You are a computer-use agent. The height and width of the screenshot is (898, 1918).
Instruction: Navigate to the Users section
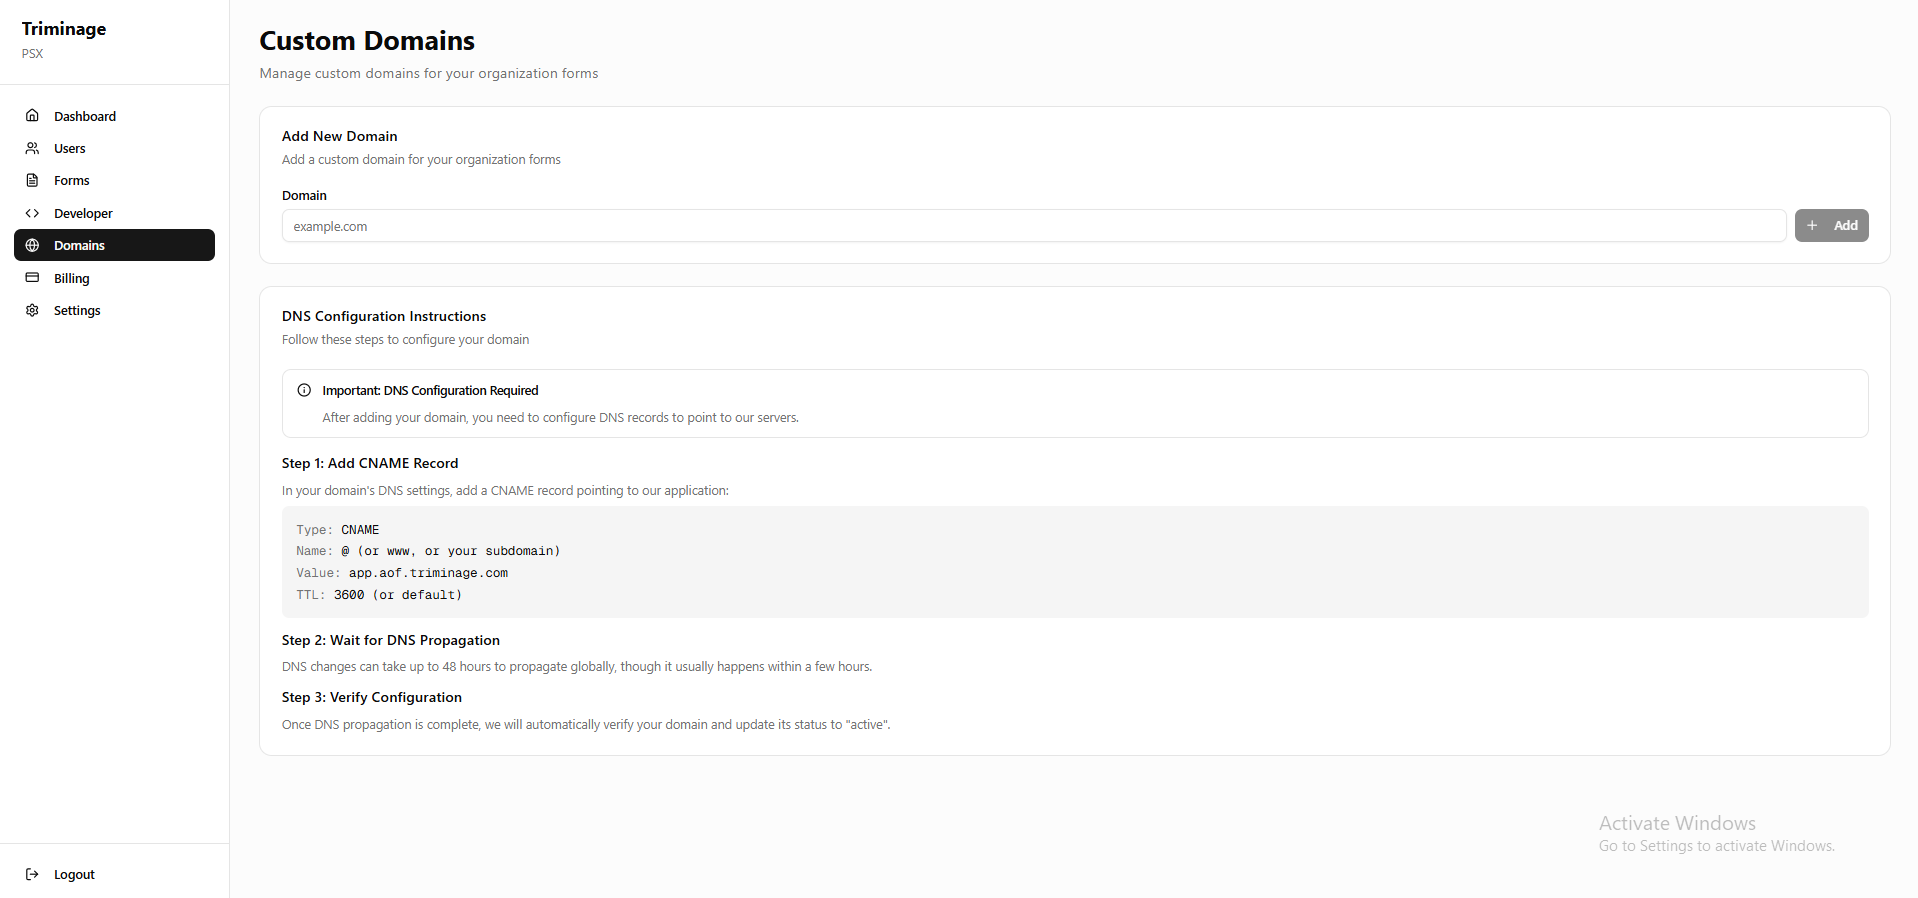pos(68,148)
